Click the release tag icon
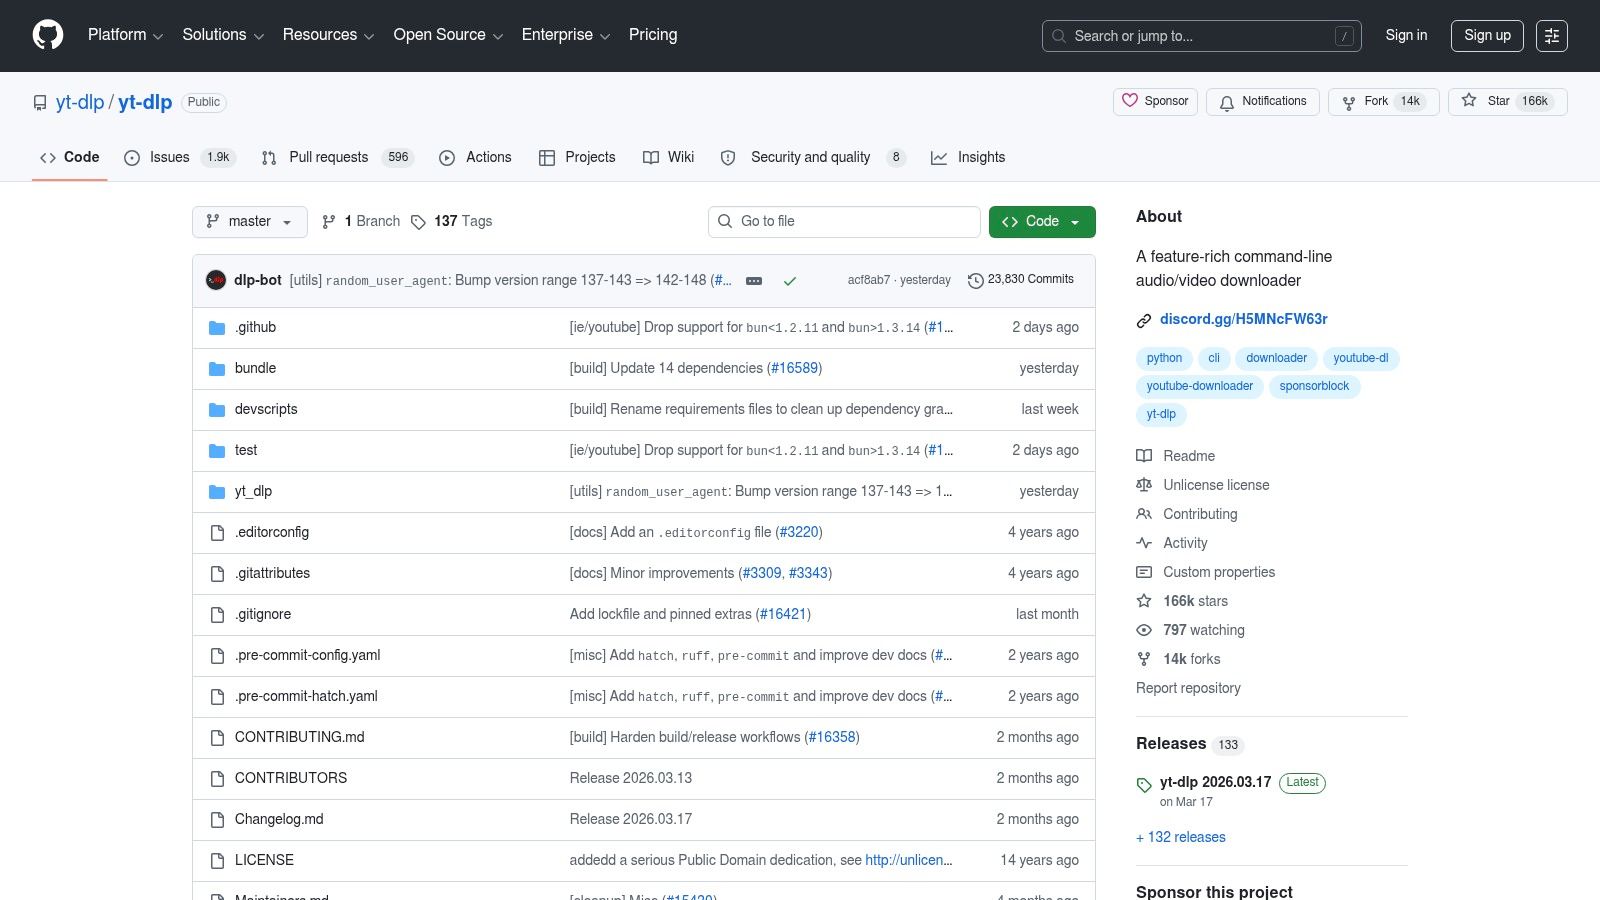1600x900 pixels. click(1144, 785)
